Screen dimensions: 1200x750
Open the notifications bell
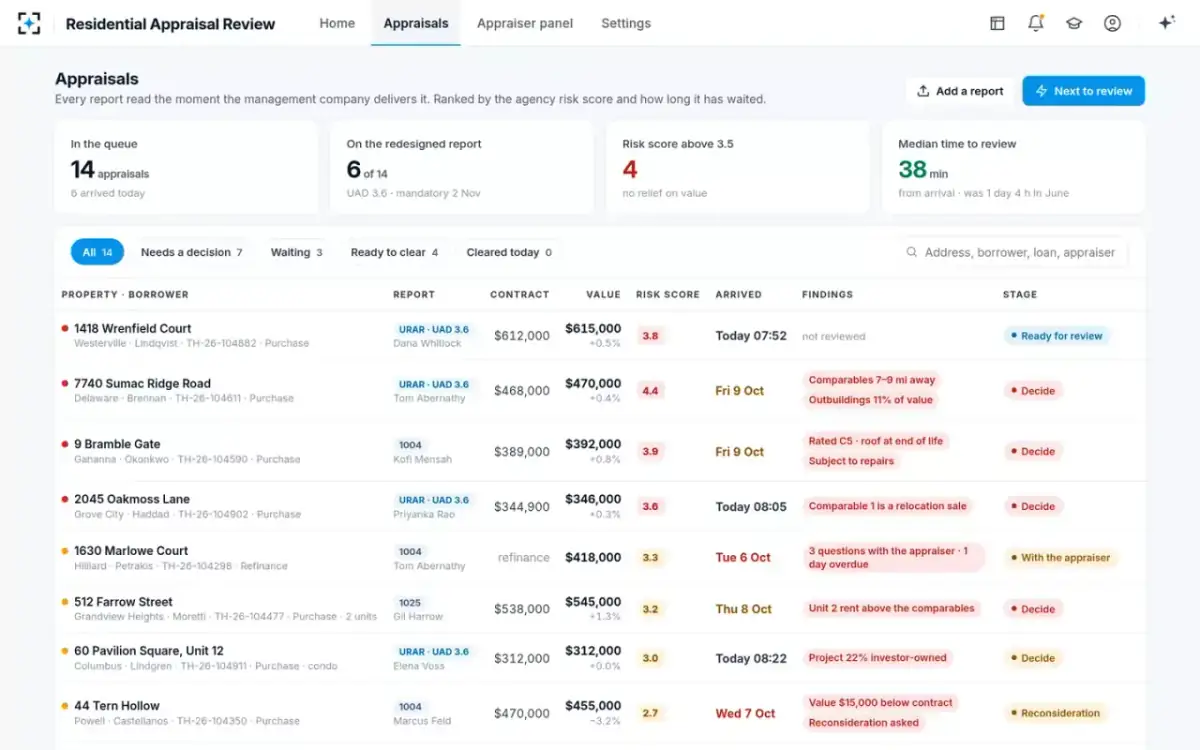coord(1036,23)
